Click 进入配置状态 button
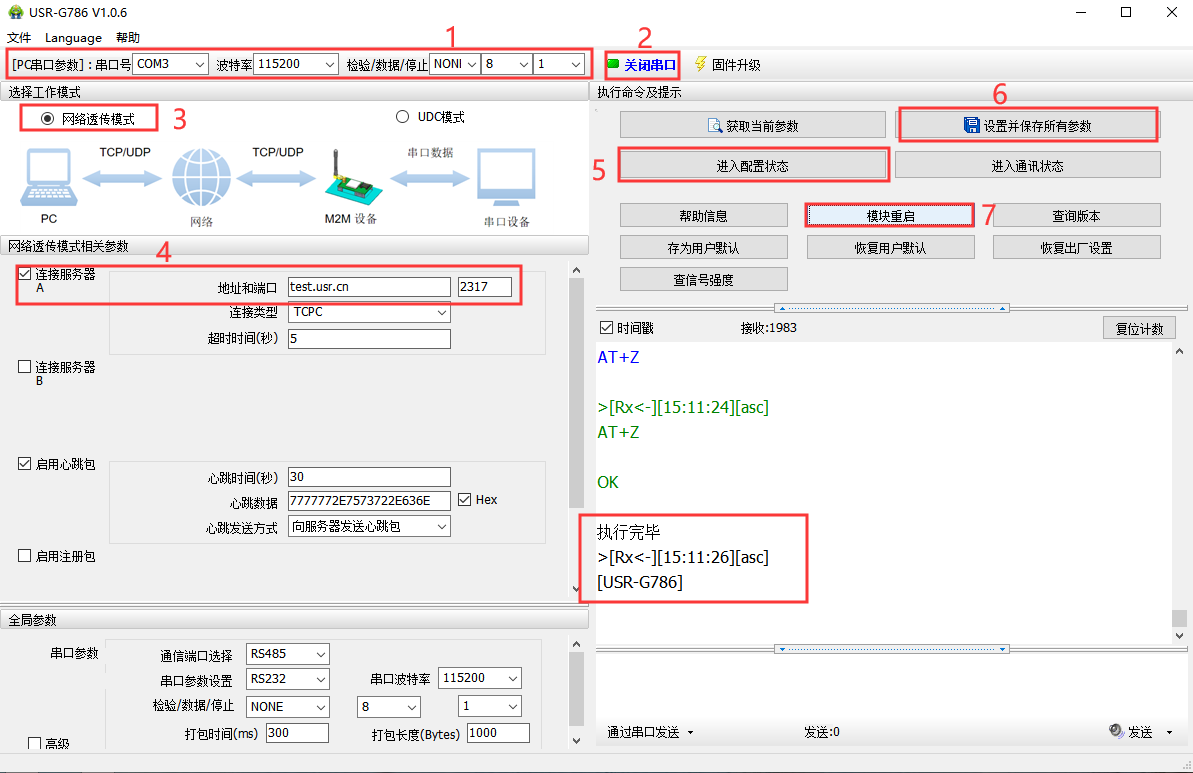 tap(752, 166)
